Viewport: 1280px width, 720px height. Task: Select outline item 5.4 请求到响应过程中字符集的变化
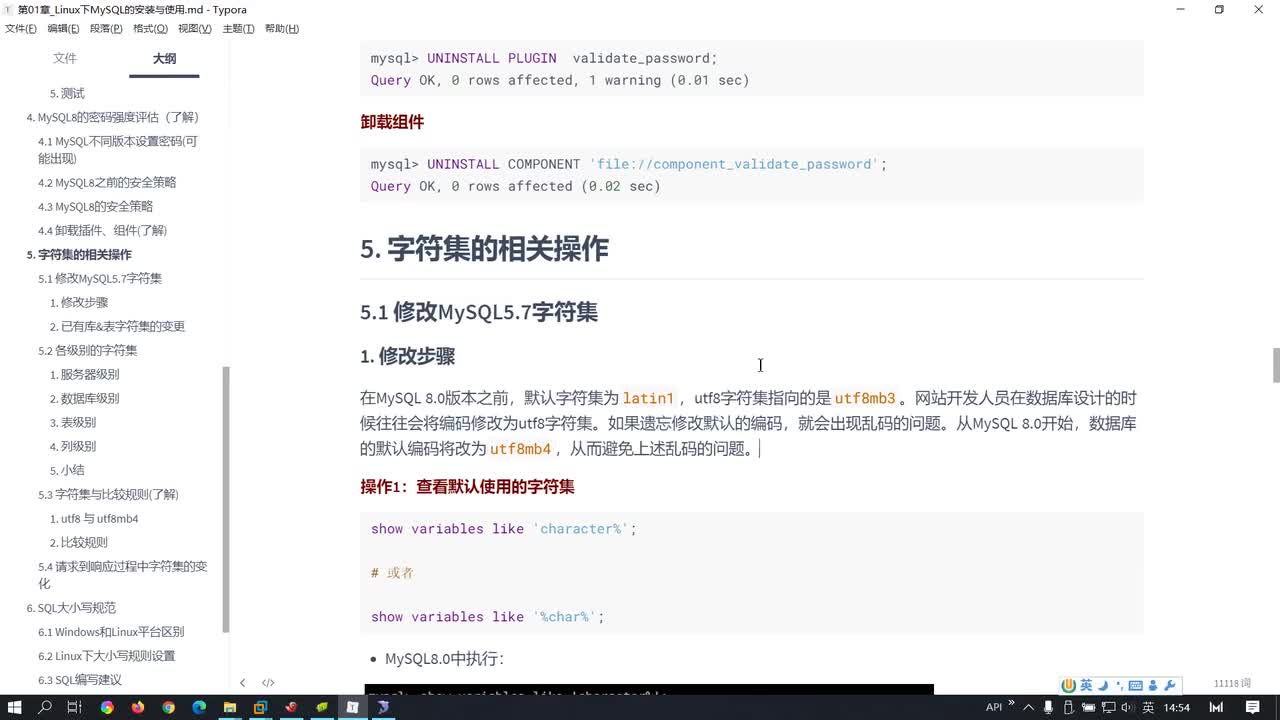[x=123, y=575]
